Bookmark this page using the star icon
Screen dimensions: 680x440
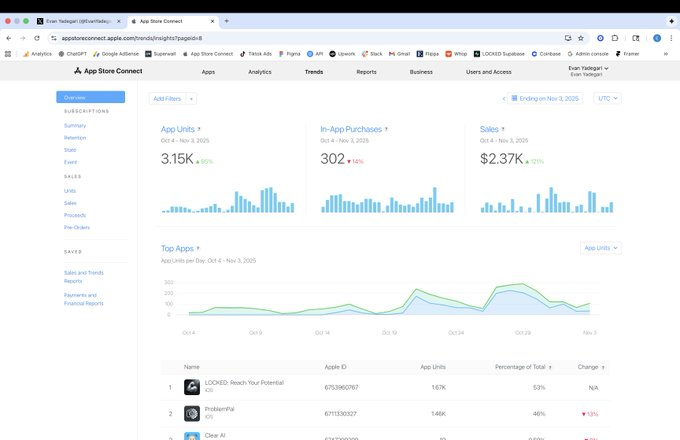581,38
